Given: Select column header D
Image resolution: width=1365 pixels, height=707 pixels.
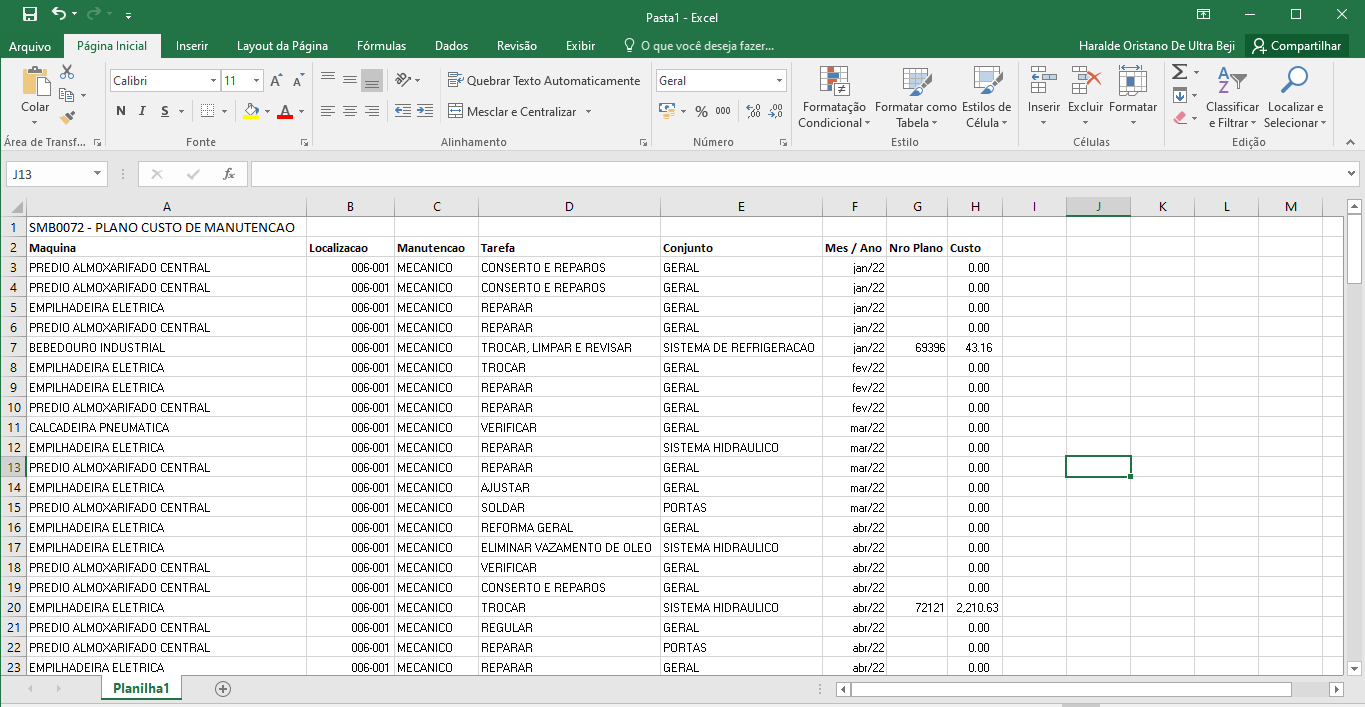Looking at the screenshot, I should click(x=569, y=207).
